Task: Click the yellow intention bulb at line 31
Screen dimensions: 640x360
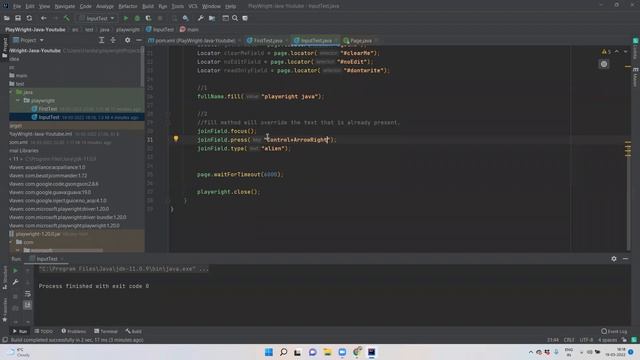Action: point(176,139)
